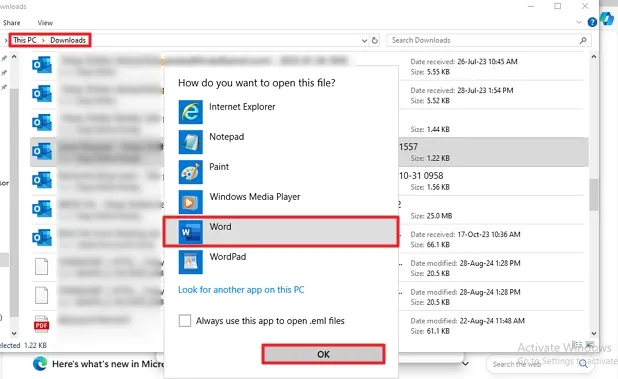
Task: Select the Outlook file sized 1.56 KB
Action: point(42,180)
